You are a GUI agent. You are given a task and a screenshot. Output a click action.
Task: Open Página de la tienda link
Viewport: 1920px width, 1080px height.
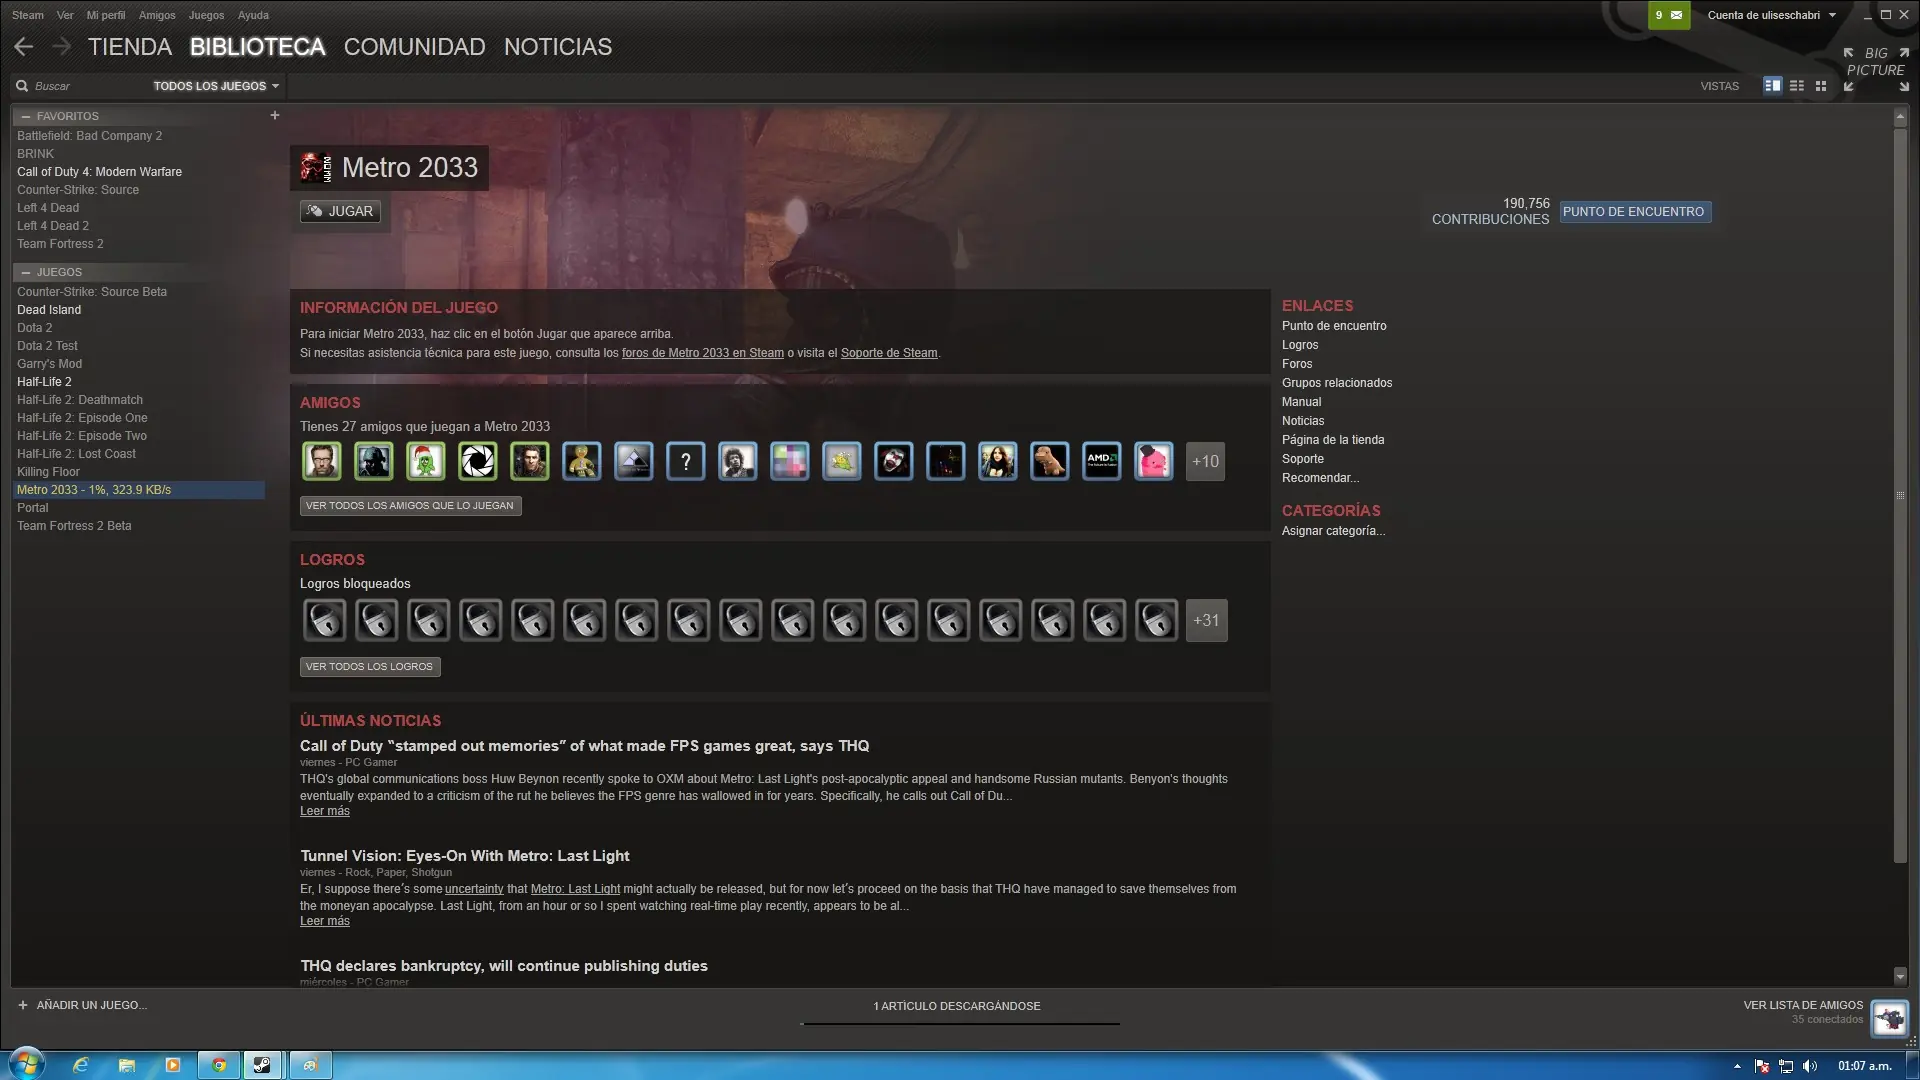[1333, 440]
